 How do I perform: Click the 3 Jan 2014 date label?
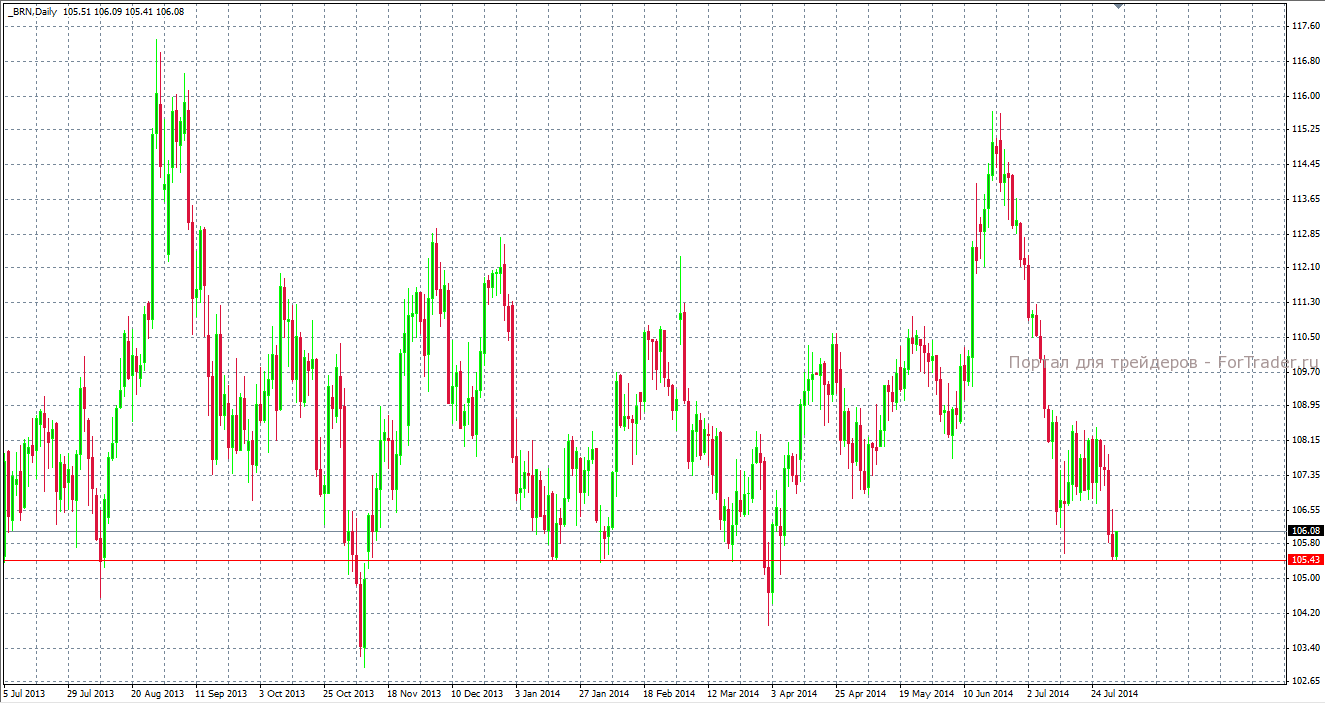[538, 693]
